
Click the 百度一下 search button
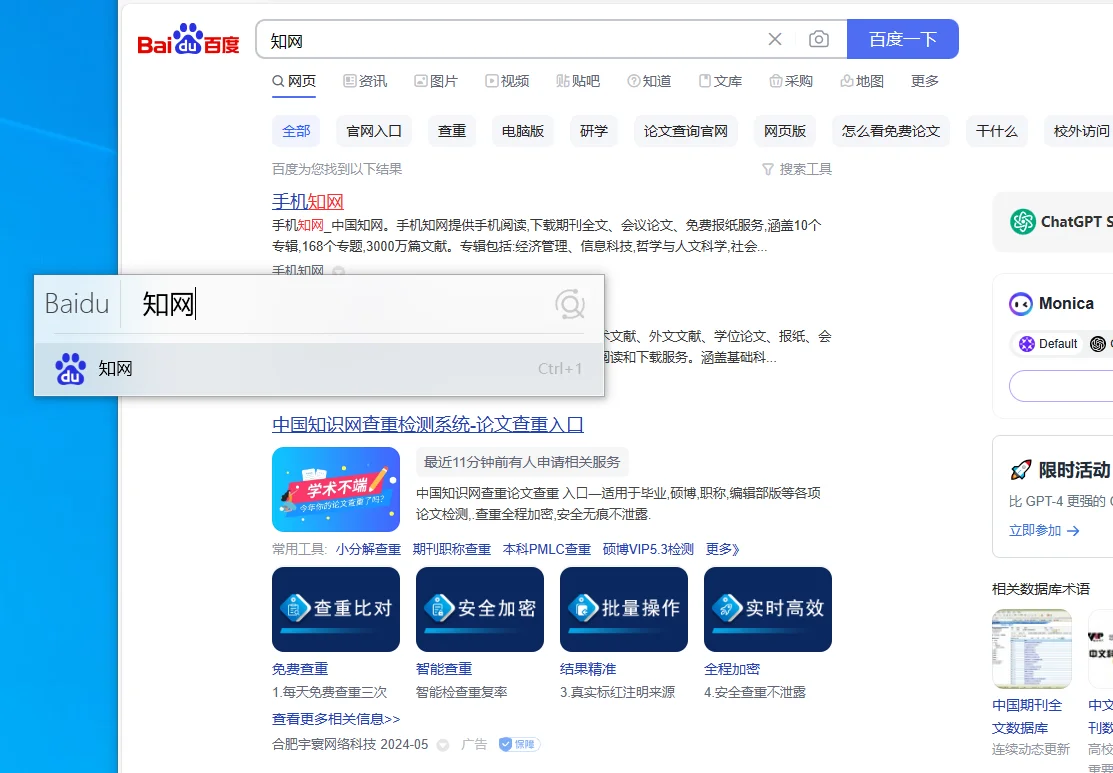coord(902,39)
